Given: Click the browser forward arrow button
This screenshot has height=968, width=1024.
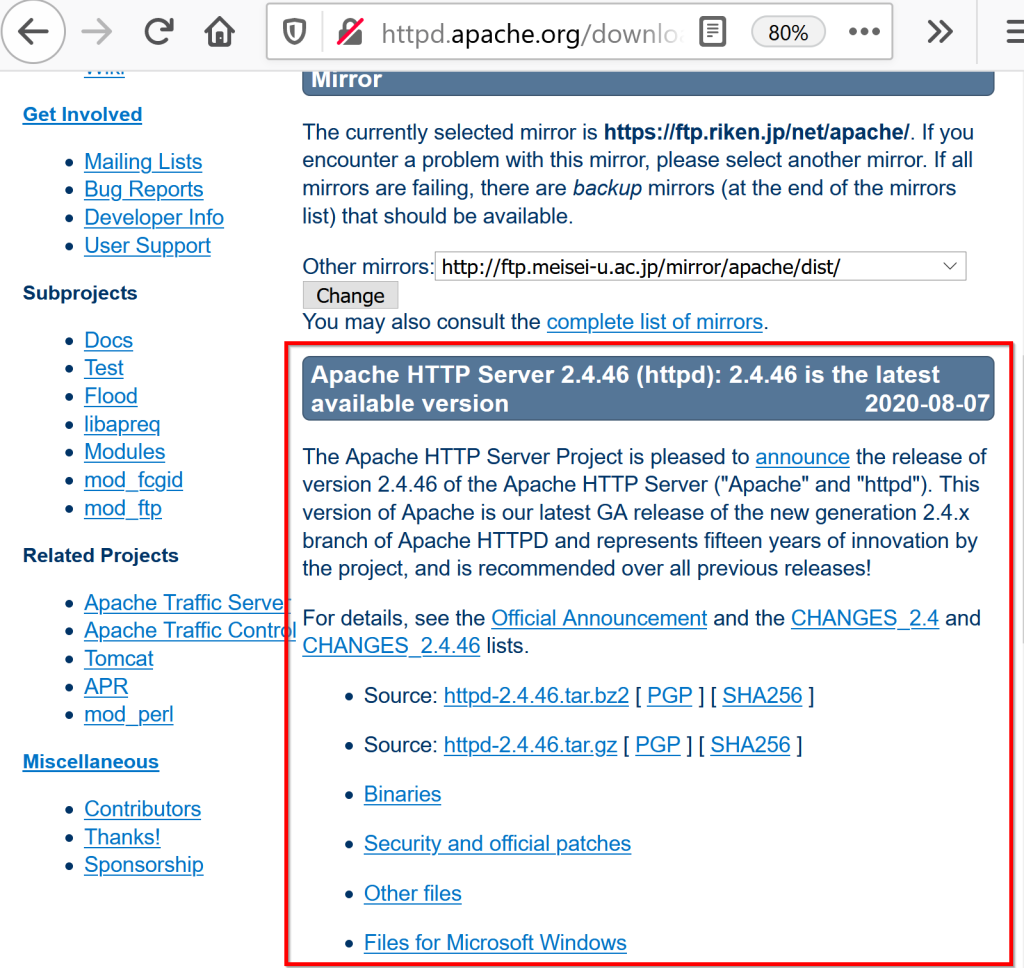Looking at the screenshot, I should (97, 33).
